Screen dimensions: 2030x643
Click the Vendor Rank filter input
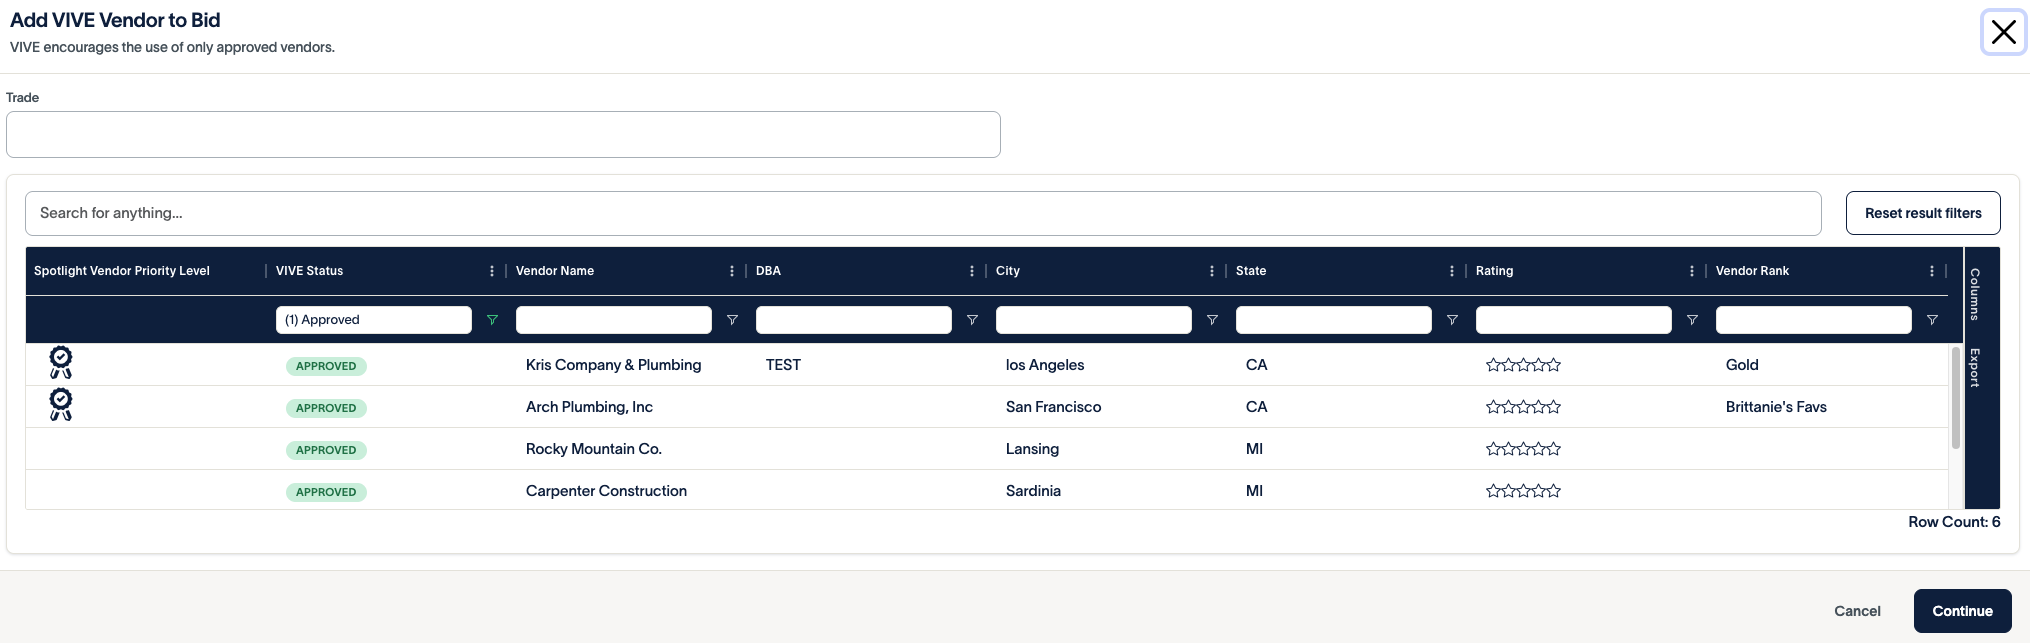(1814, 320)
